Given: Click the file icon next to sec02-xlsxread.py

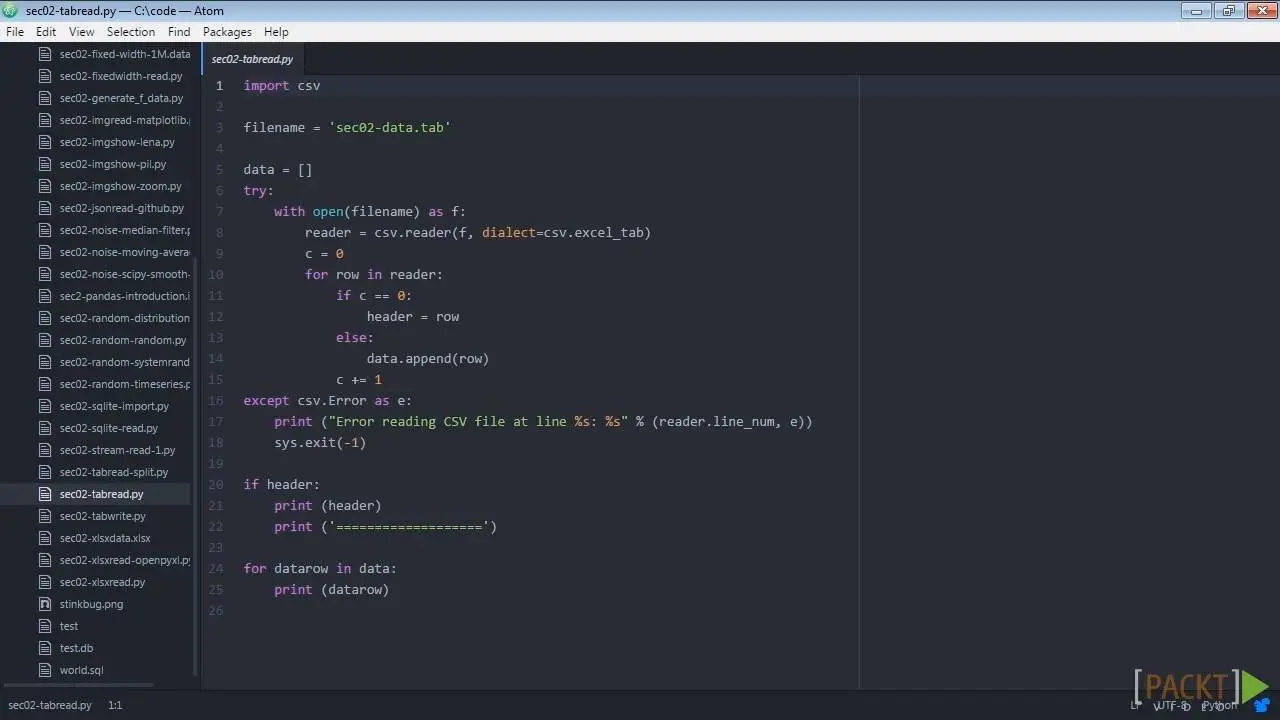Looking at the screenshot, I should (44, 582).
